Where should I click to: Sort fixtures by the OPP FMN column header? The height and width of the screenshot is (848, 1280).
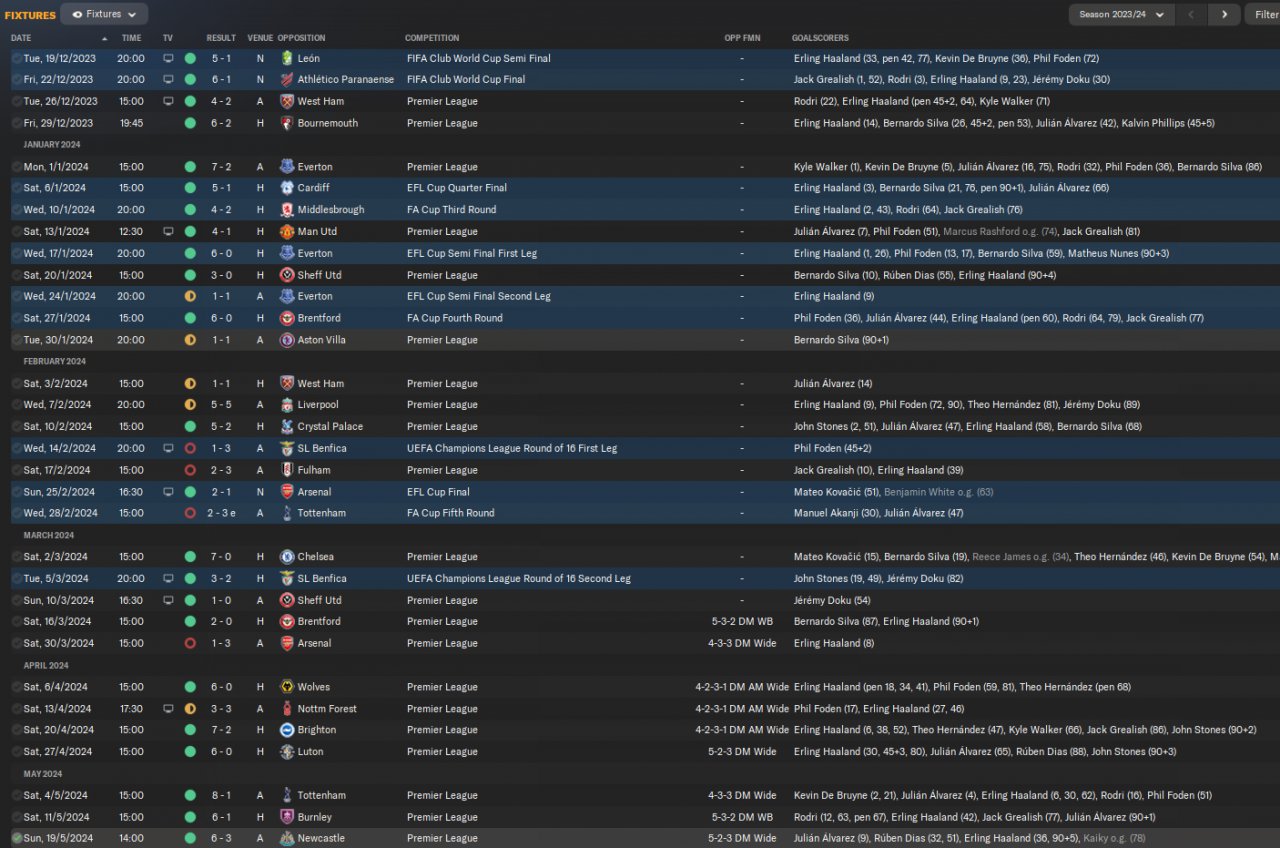[x=742, y=38]
